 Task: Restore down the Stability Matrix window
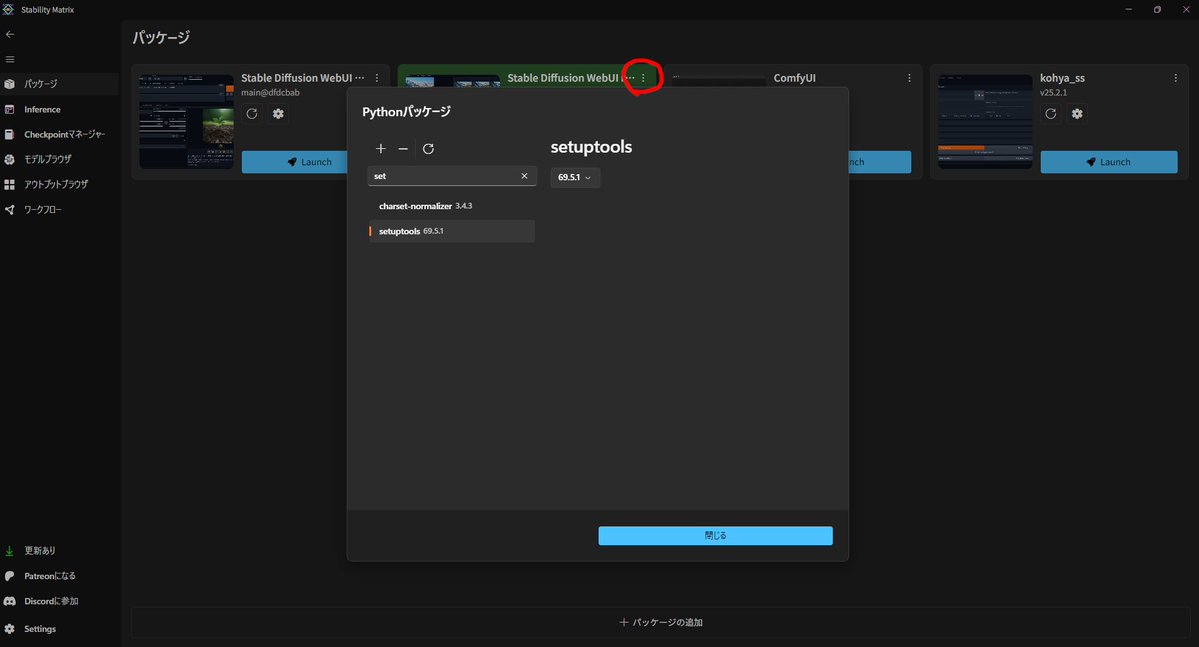tap(1157, 9)
